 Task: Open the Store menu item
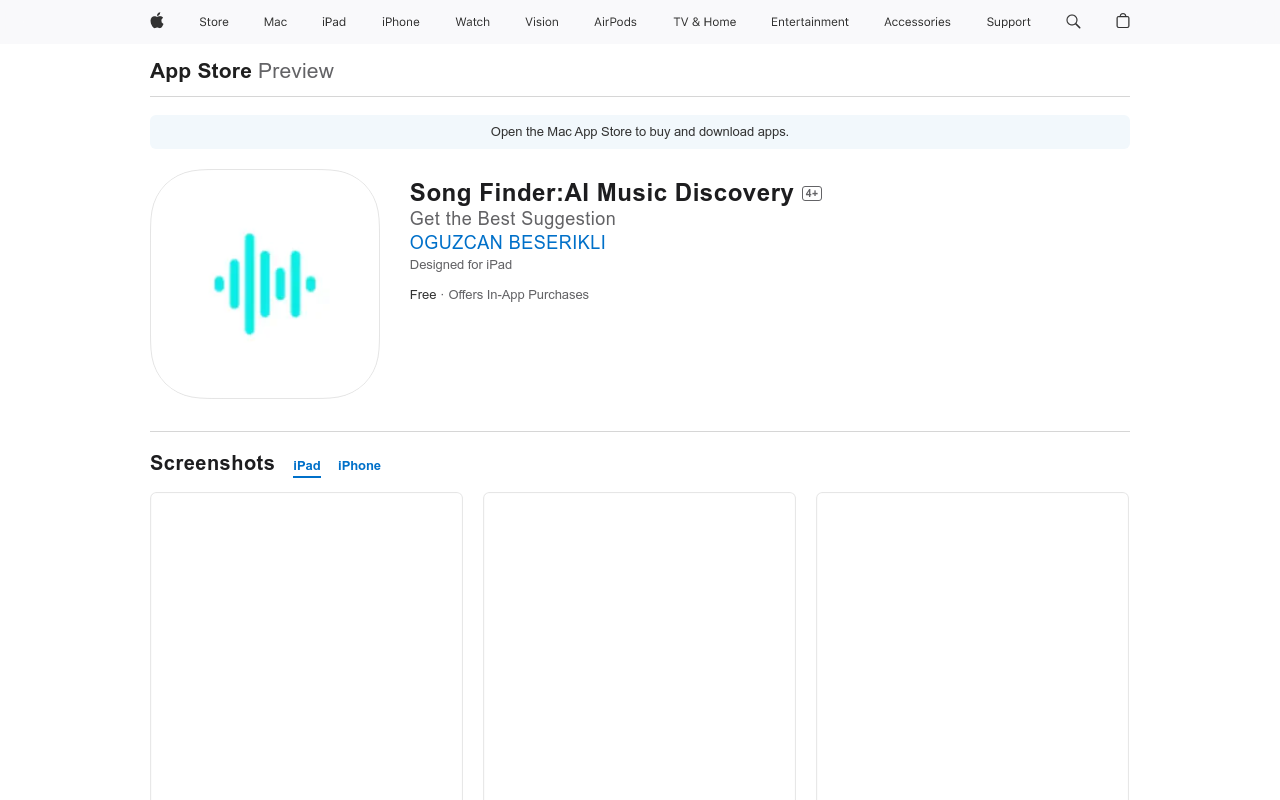coord(214,22)
